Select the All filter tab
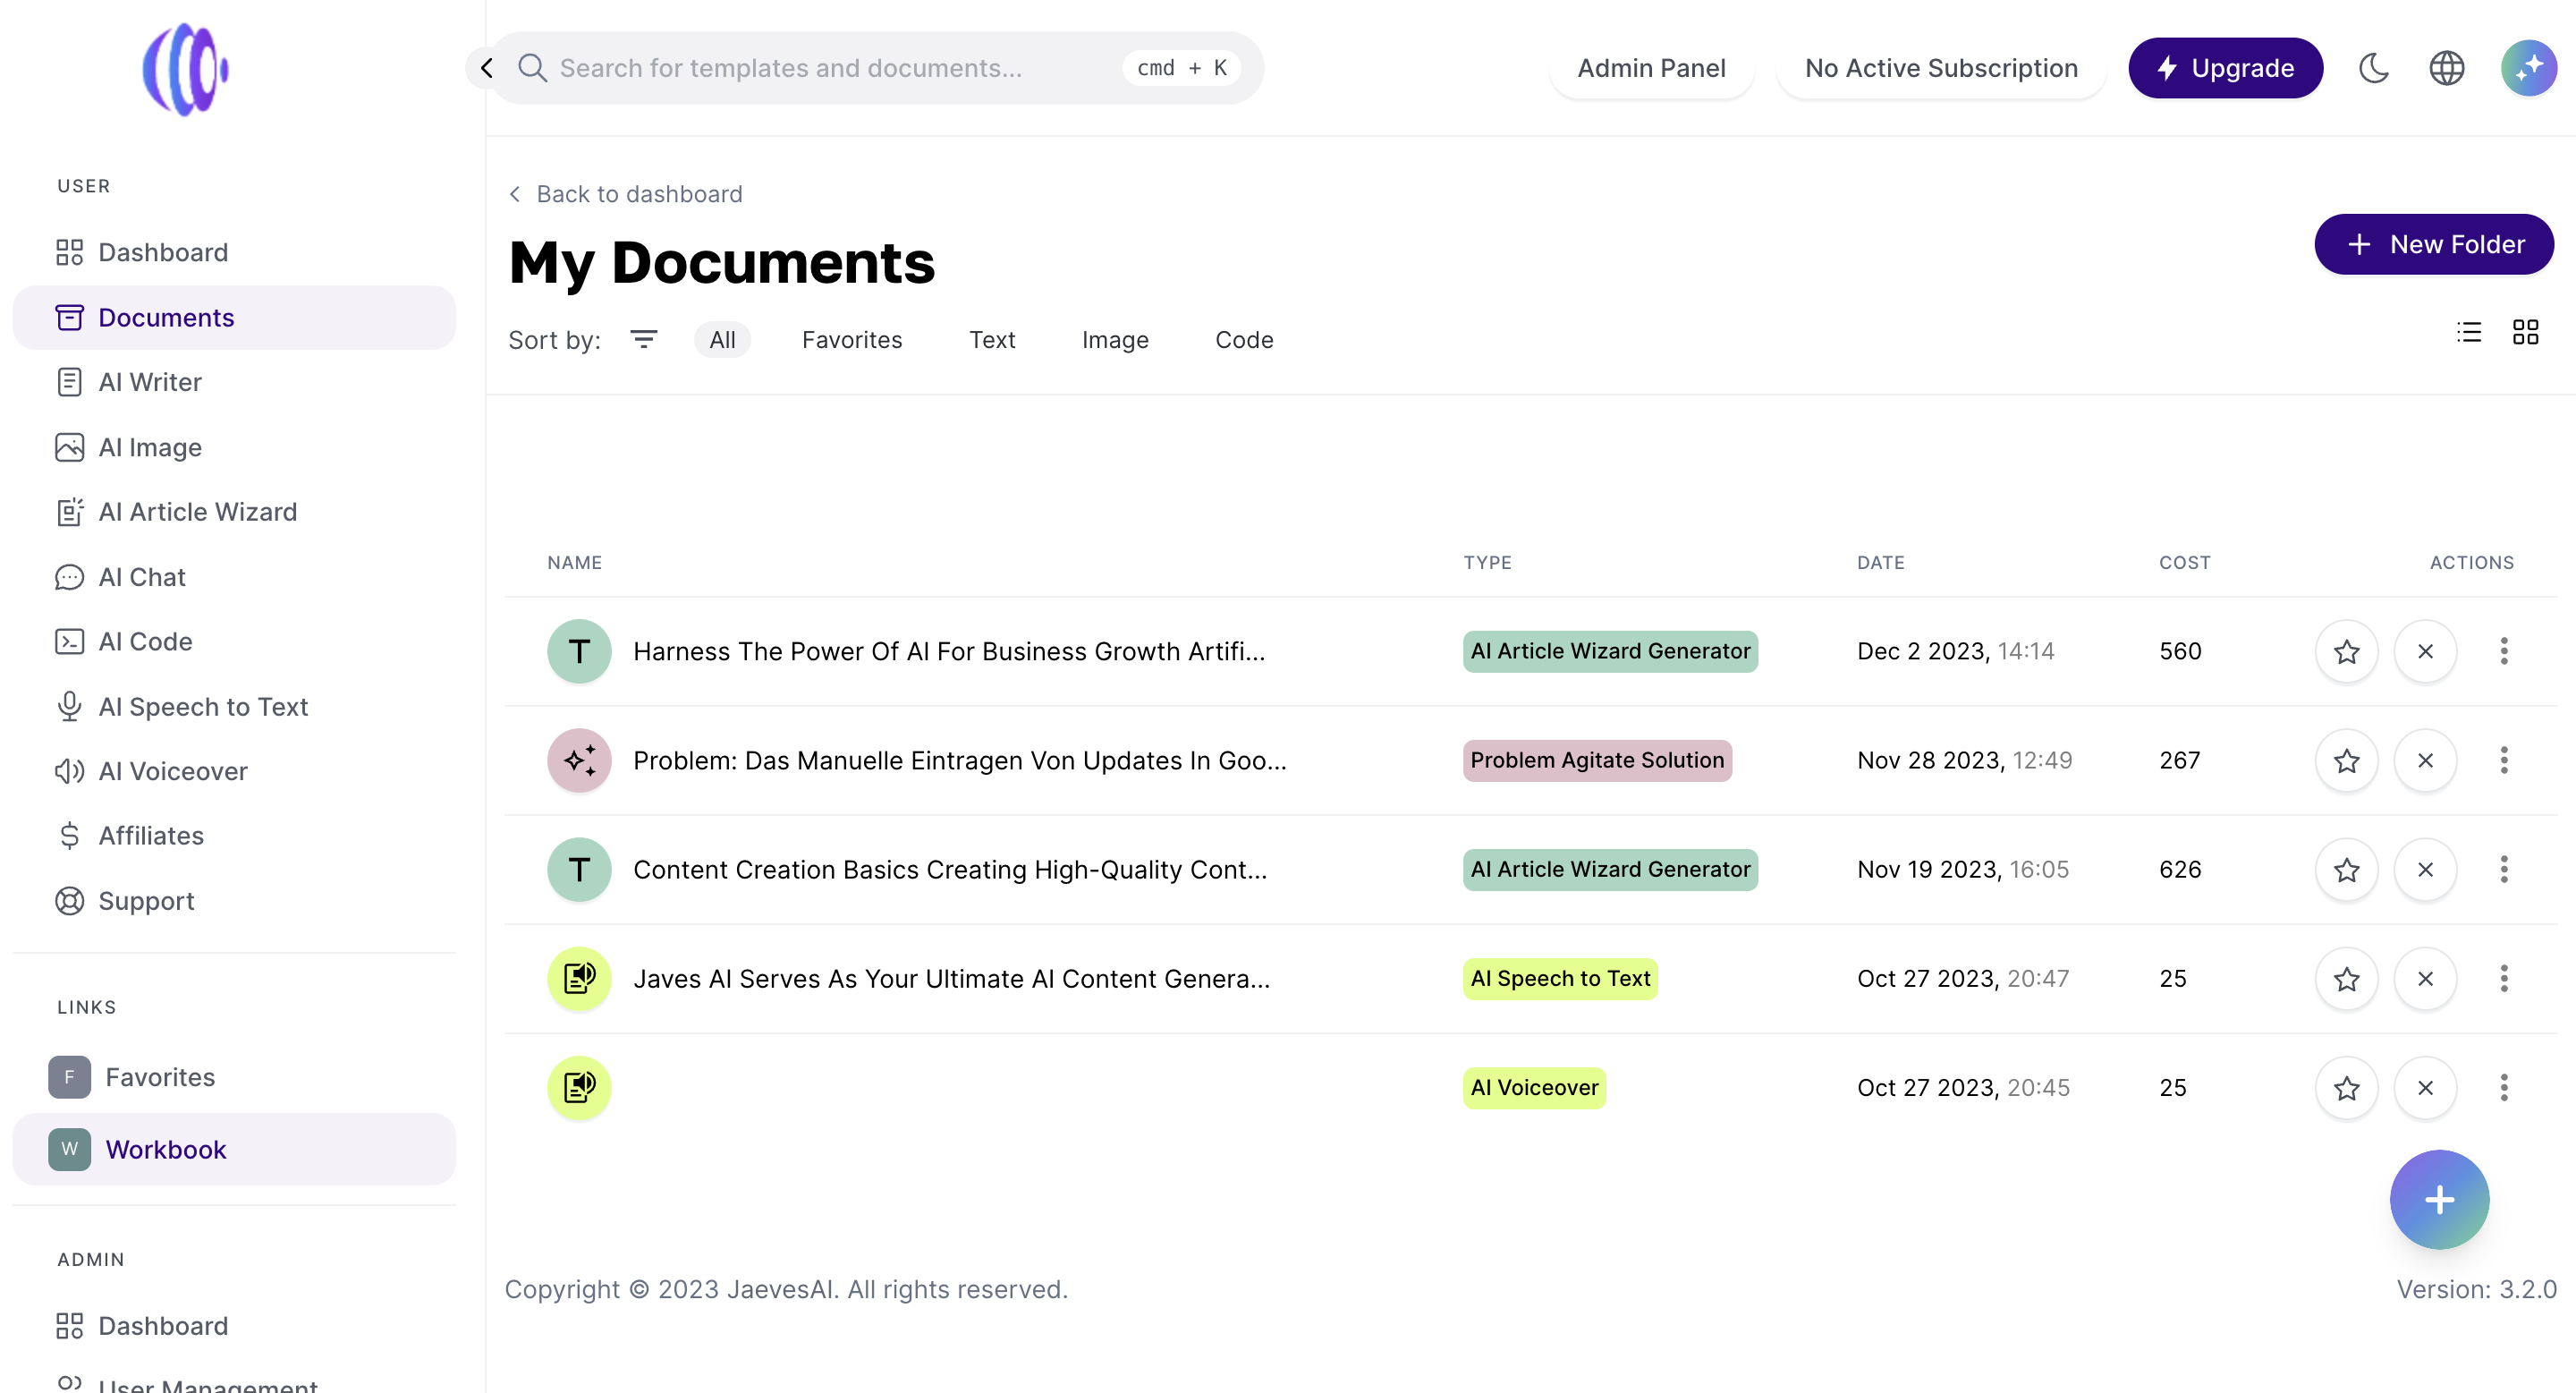Viewport: 2576px width, 1393px height. click(722, 339)
